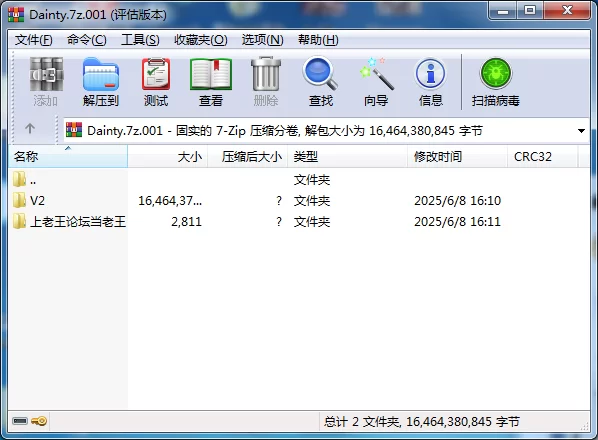
Task: Click the drive icon in status bar
Action: pyautogui.click(x=20, y=421)
